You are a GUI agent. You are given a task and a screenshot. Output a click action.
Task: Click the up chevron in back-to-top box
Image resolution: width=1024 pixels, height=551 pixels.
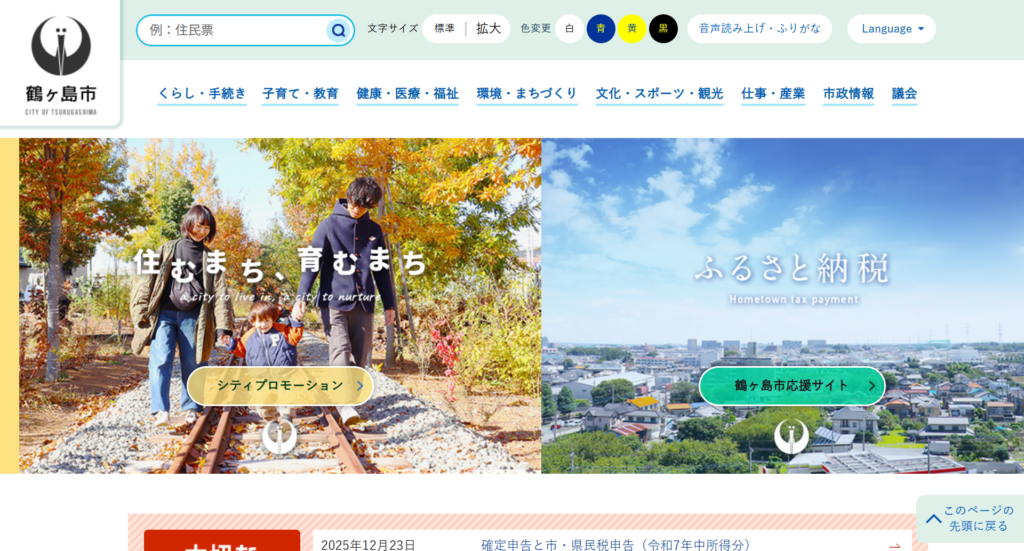tap(933, 519)
